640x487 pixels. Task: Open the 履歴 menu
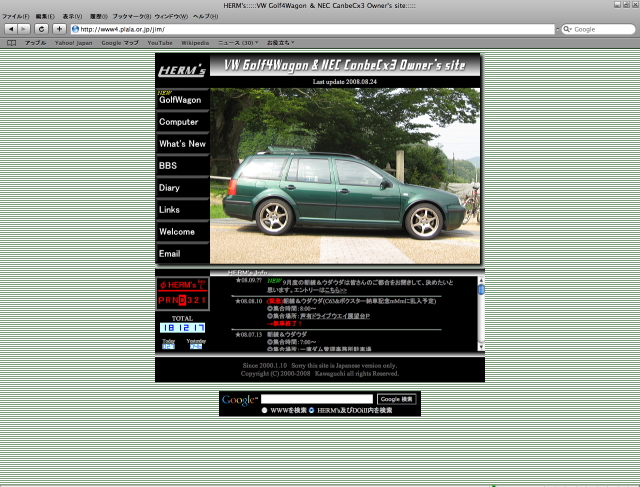98,16
